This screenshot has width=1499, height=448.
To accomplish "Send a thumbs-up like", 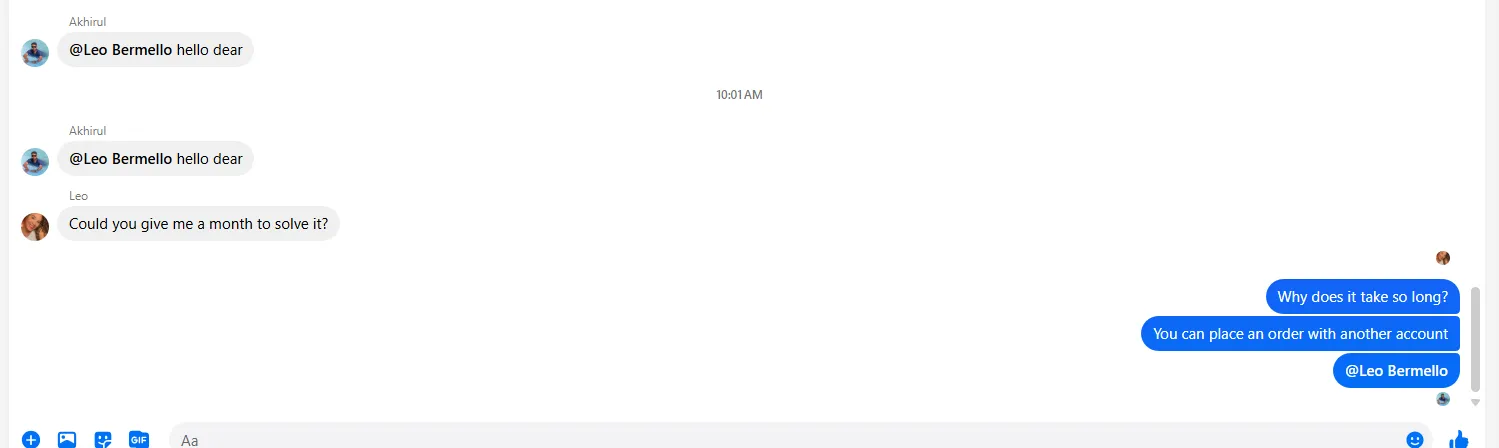I will coord(1459,439).
